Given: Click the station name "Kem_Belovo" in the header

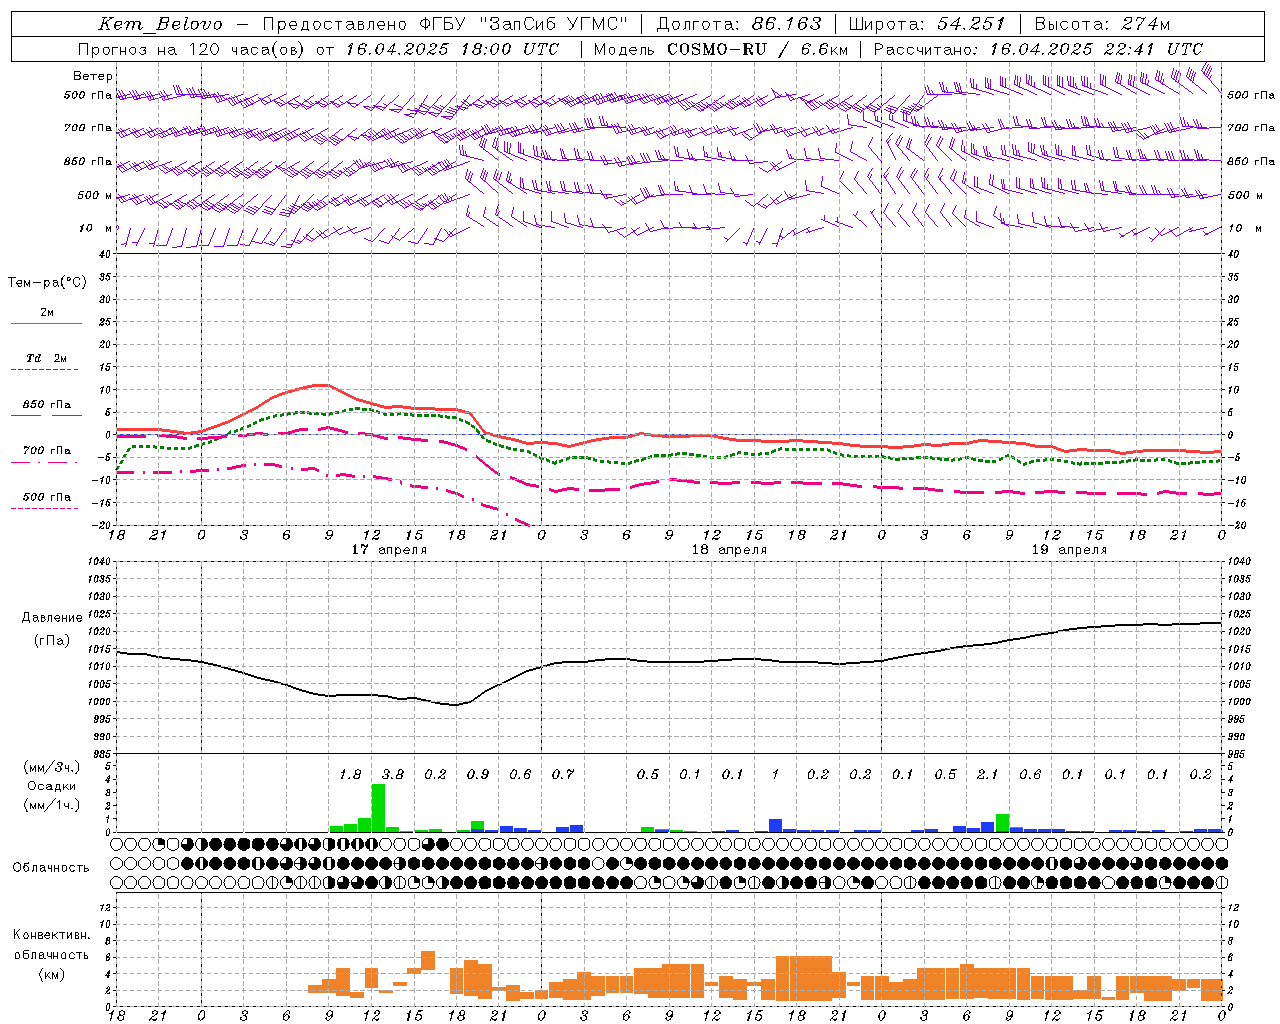Looking at the screenshot, I should click(160, 24).
